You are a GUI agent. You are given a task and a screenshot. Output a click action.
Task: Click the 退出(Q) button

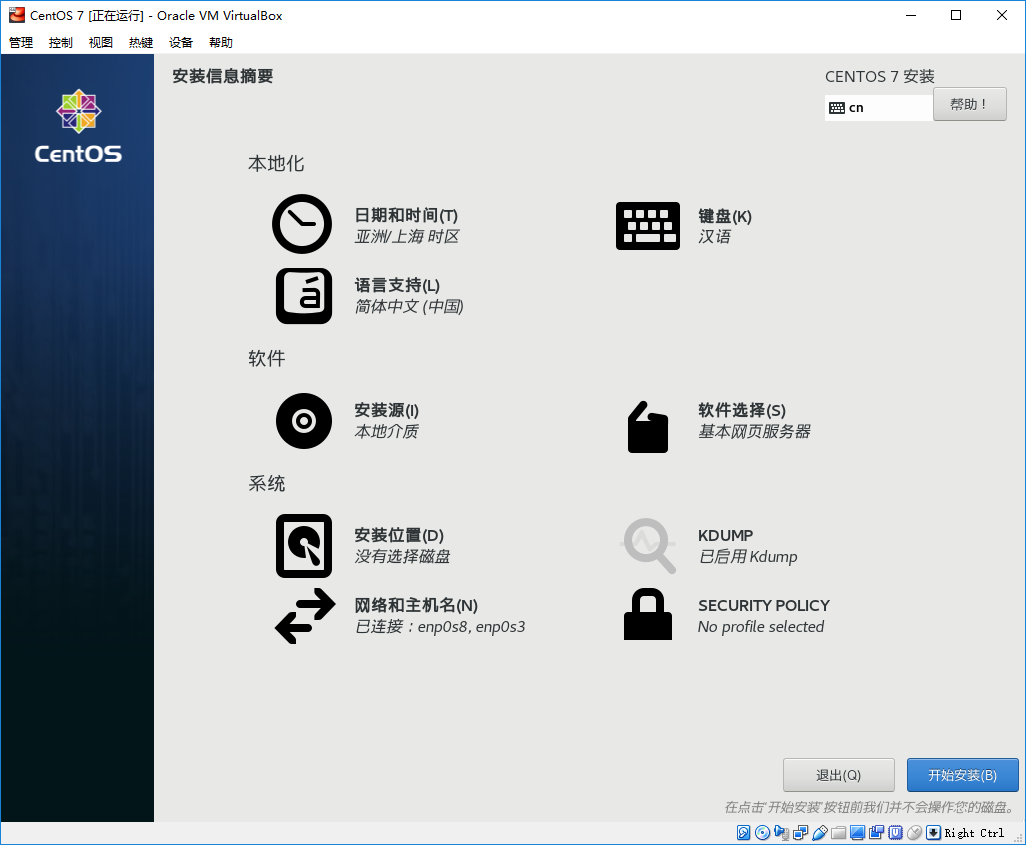tap(838, 775)
